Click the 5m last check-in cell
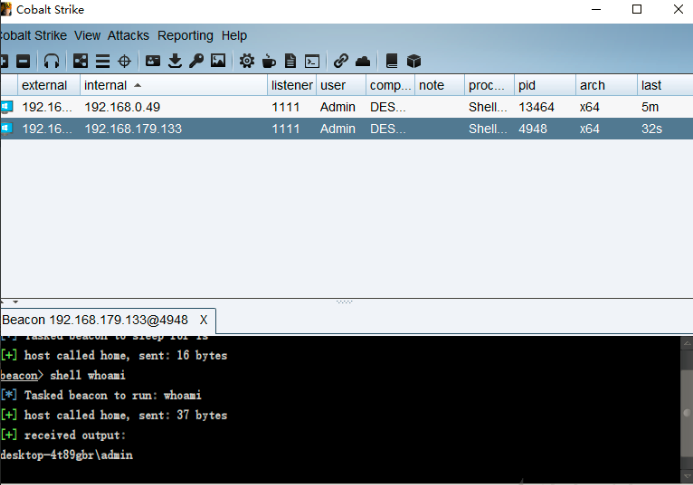Viewport: 693px width, 485px height. [x=665, y=107]
